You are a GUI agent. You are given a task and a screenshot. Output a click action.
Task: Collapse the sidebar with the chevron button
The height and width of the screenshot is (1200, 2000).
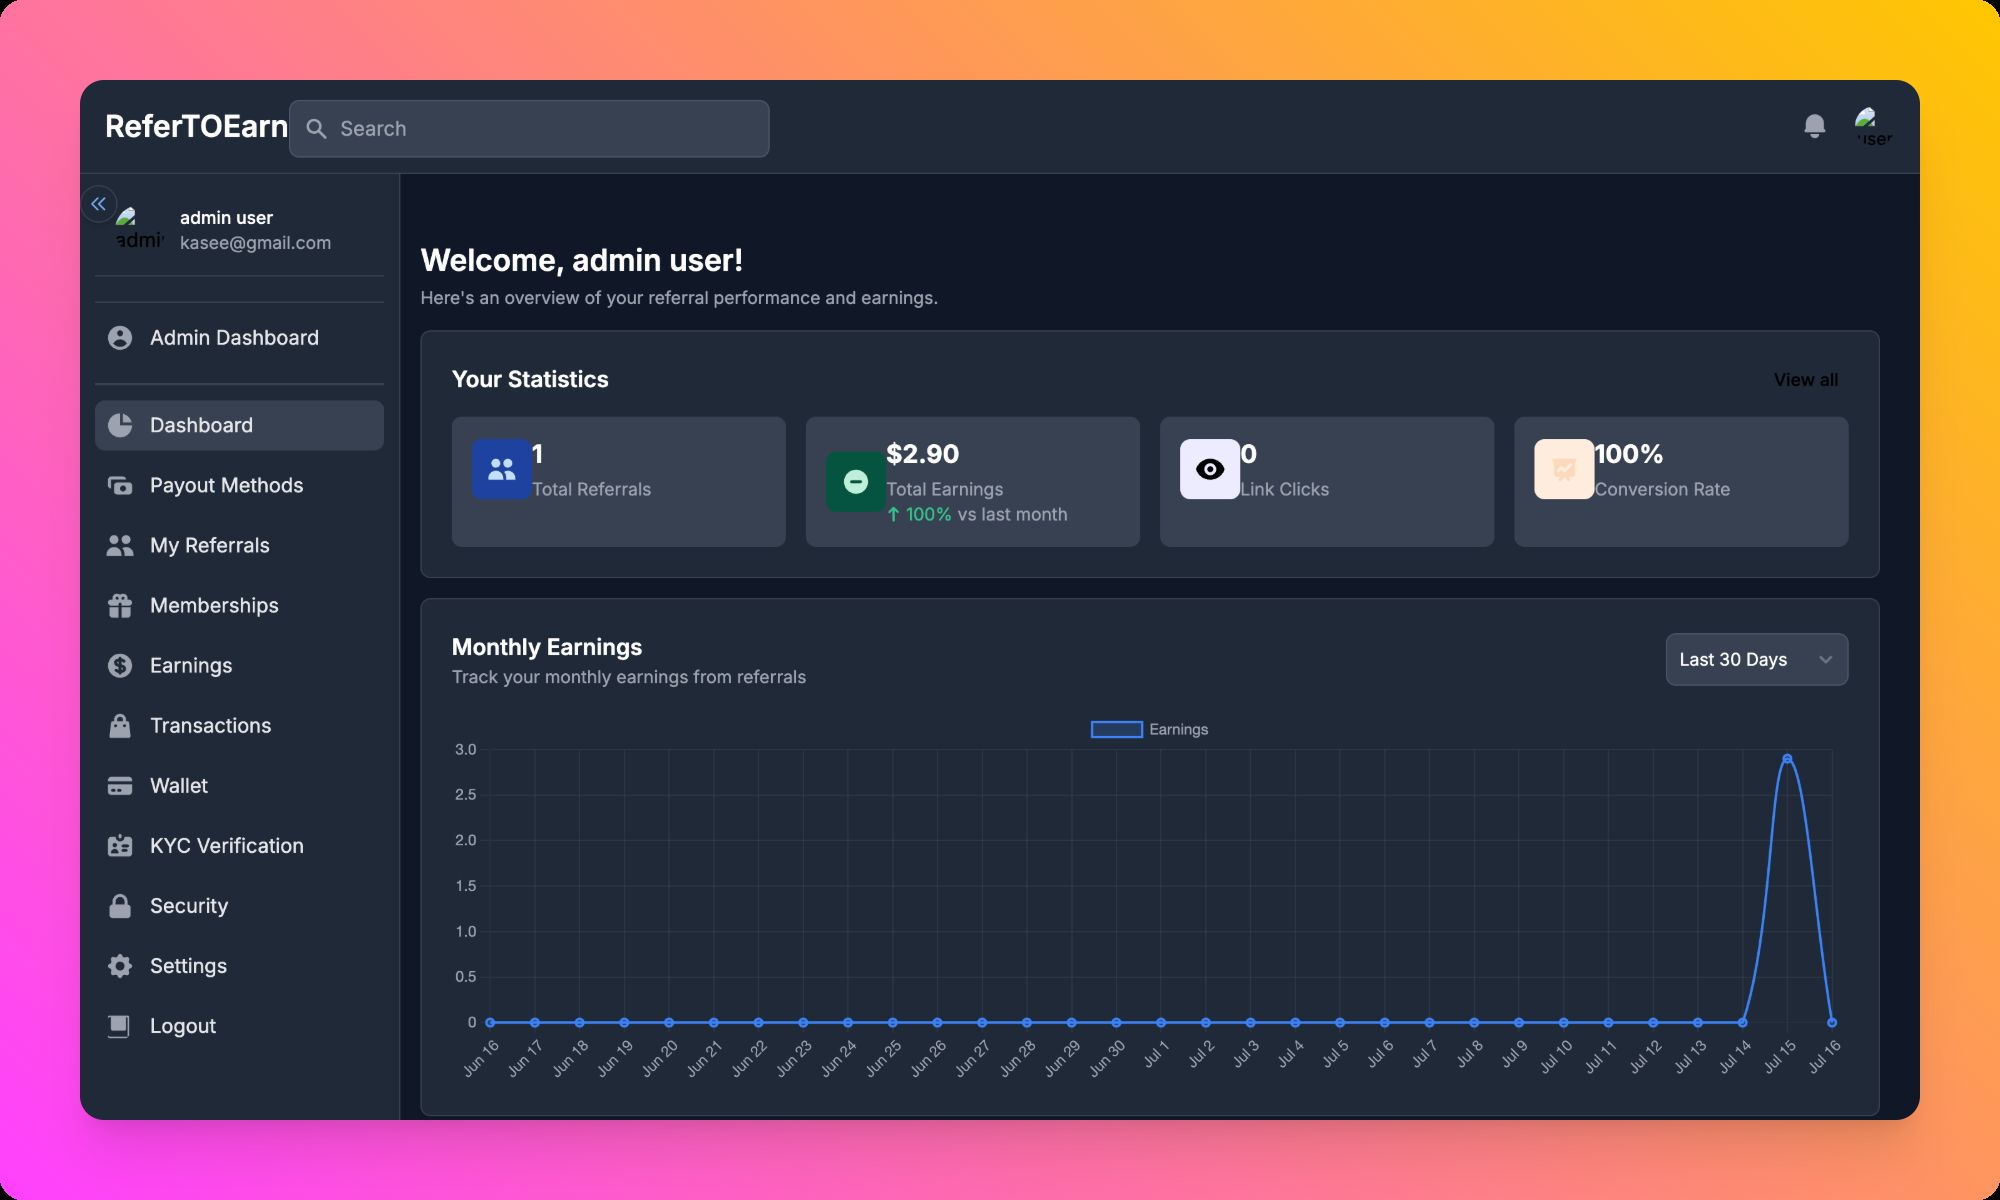(x=99, y=203)
